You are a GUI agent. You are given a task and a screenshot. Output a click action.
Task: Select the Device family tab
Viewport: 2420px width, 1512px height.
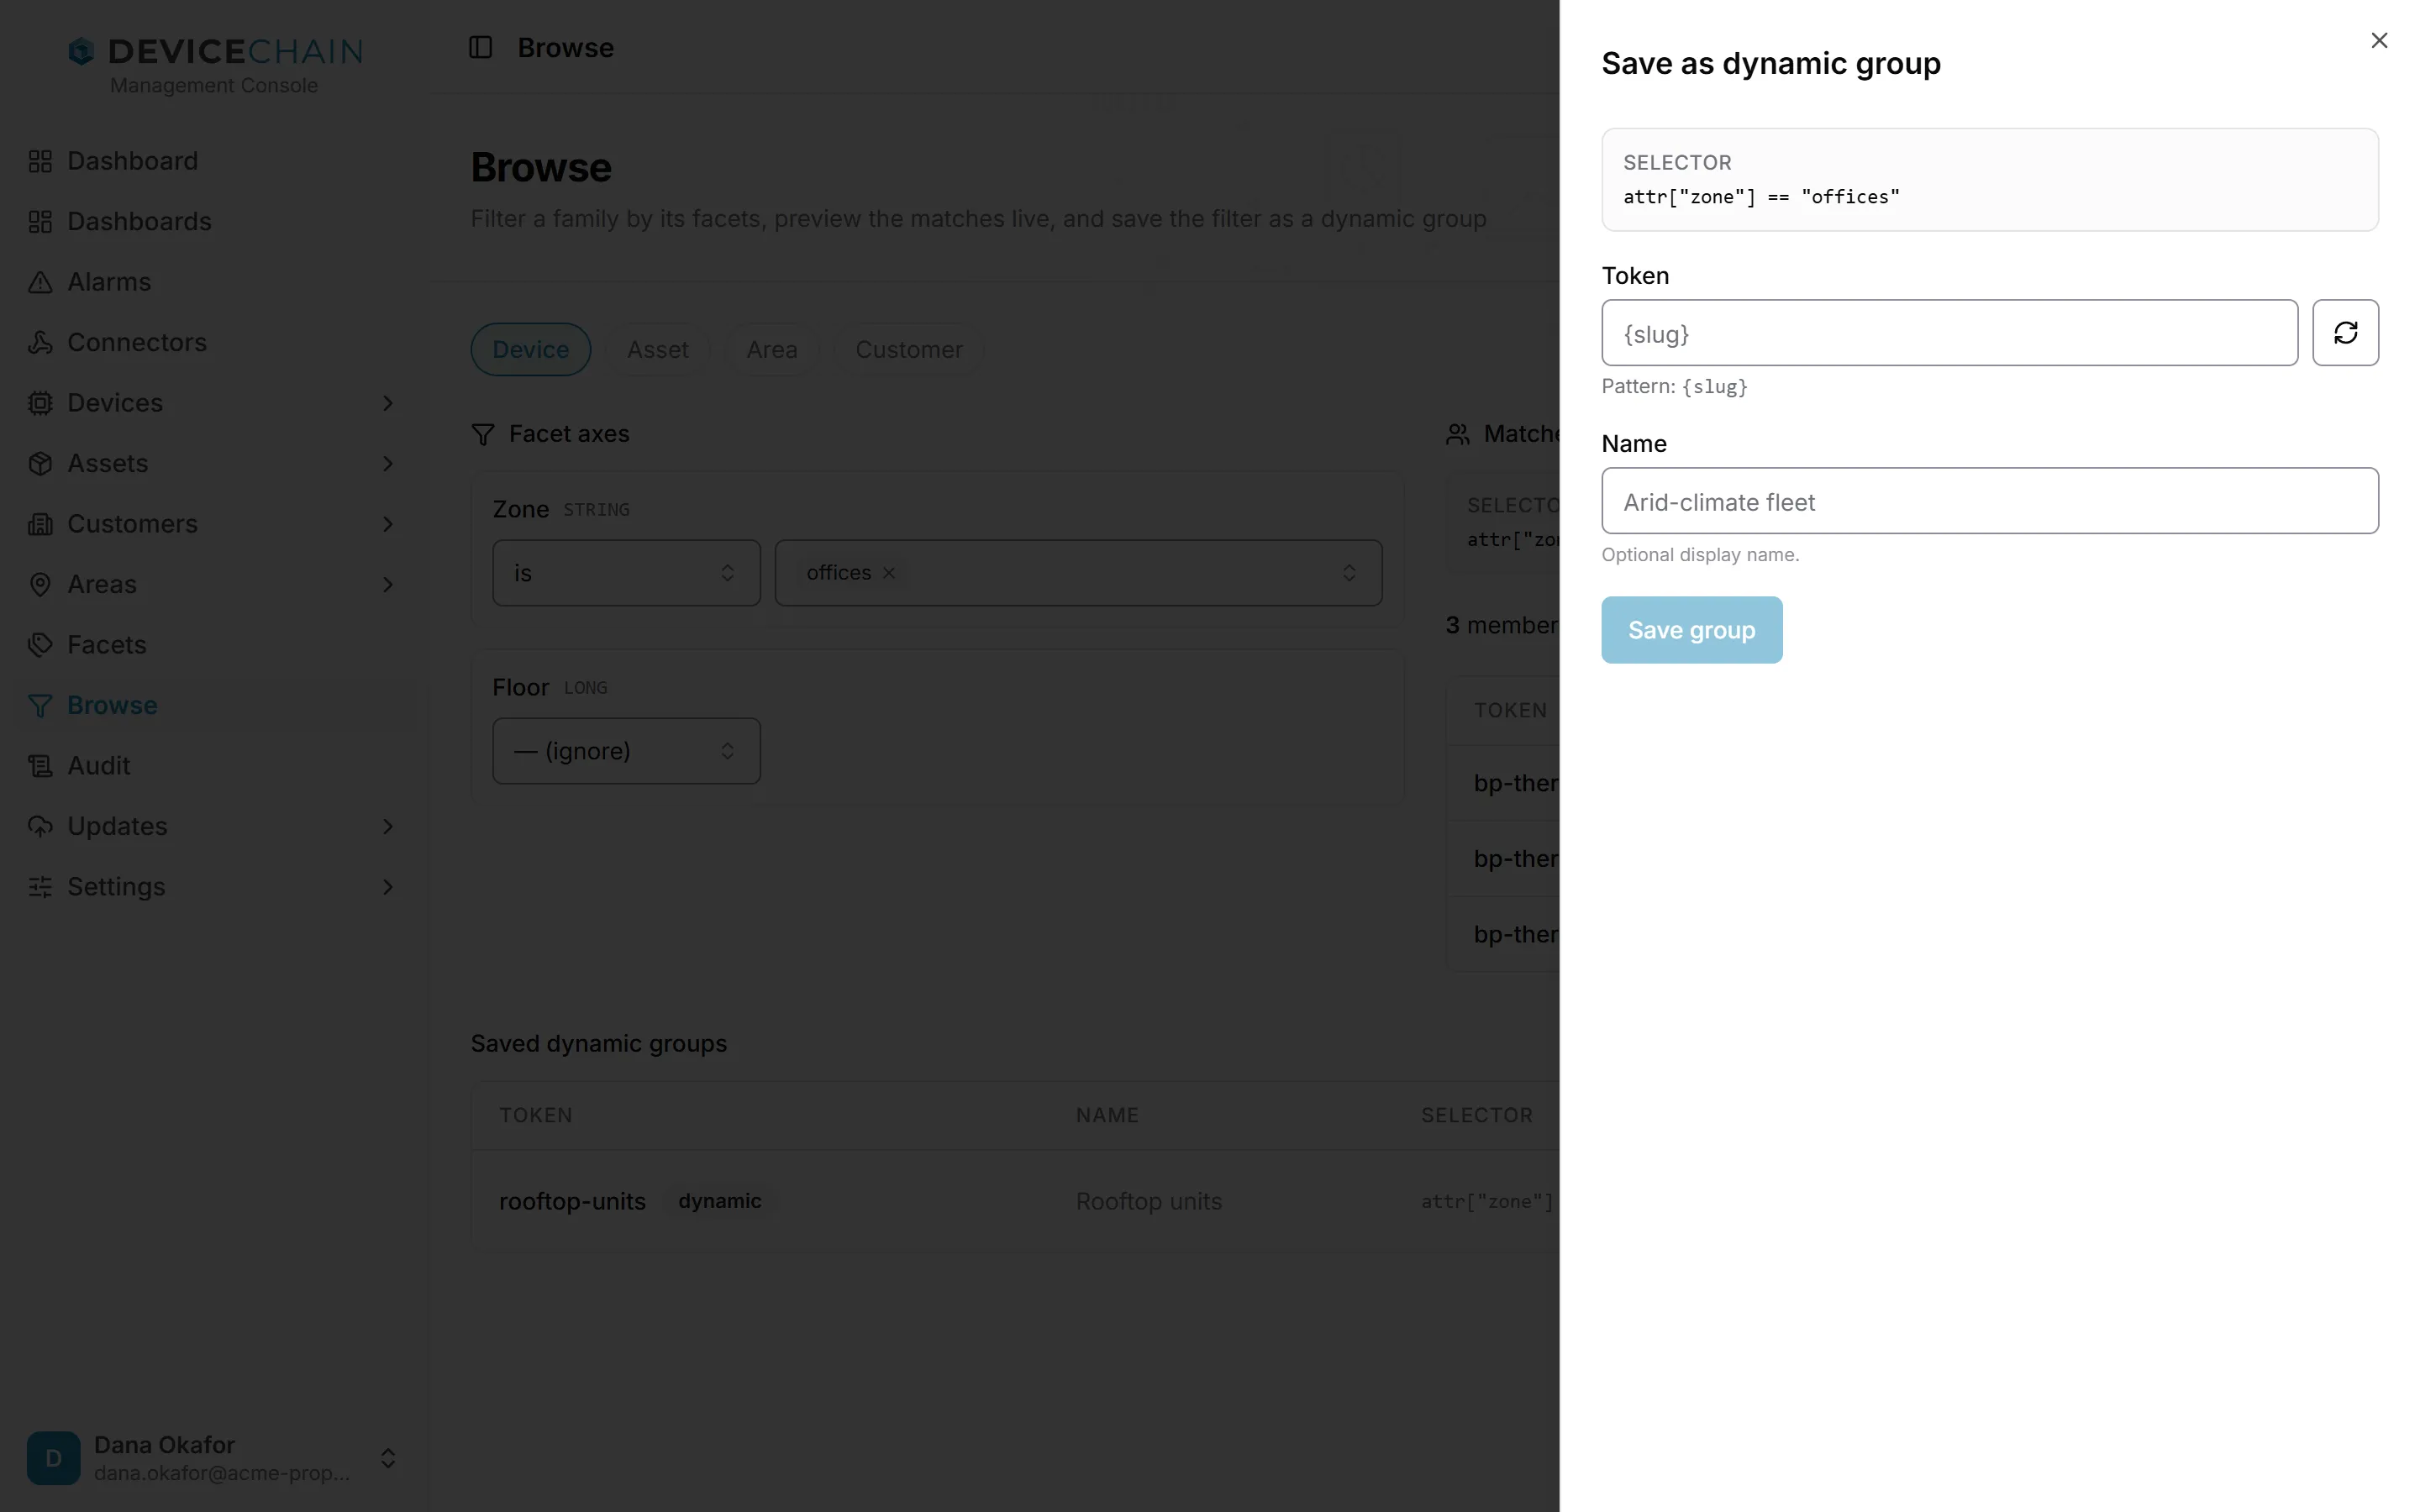530,349
